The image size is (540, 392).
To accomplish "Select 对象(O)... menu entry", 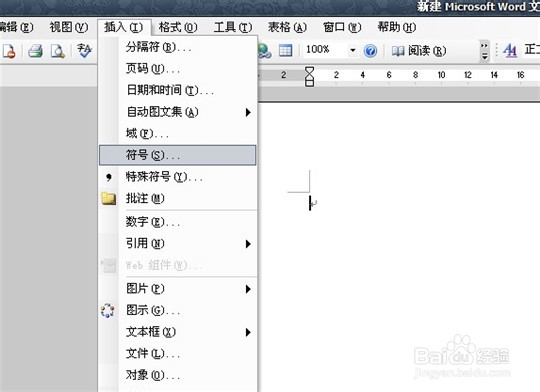I will [178, 375].
